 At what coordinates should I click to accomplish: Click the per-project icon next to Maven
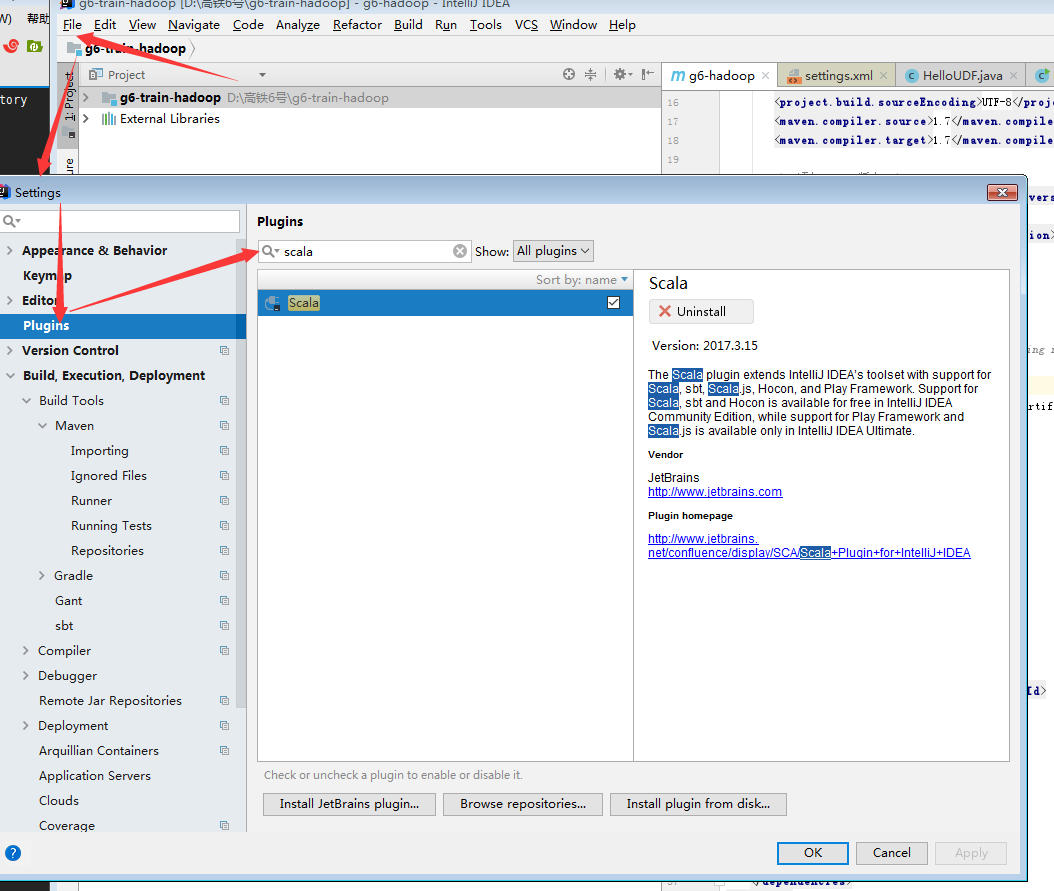pyautogui.click(x=225, y=425)
